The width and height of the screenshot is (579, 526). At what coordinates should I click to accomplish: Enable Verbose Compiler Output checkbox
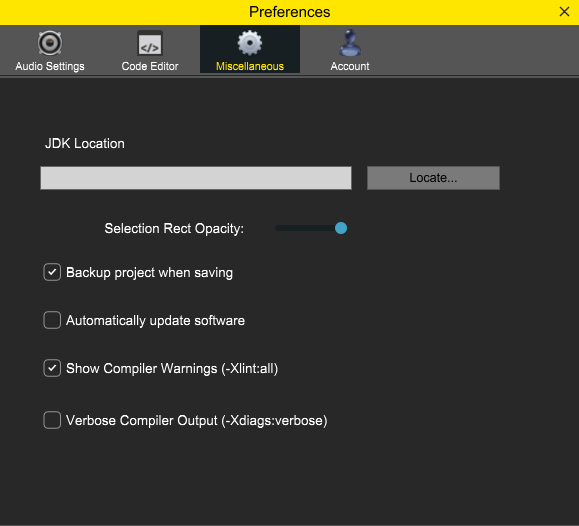pyautogui.click(x=52, y=420)
